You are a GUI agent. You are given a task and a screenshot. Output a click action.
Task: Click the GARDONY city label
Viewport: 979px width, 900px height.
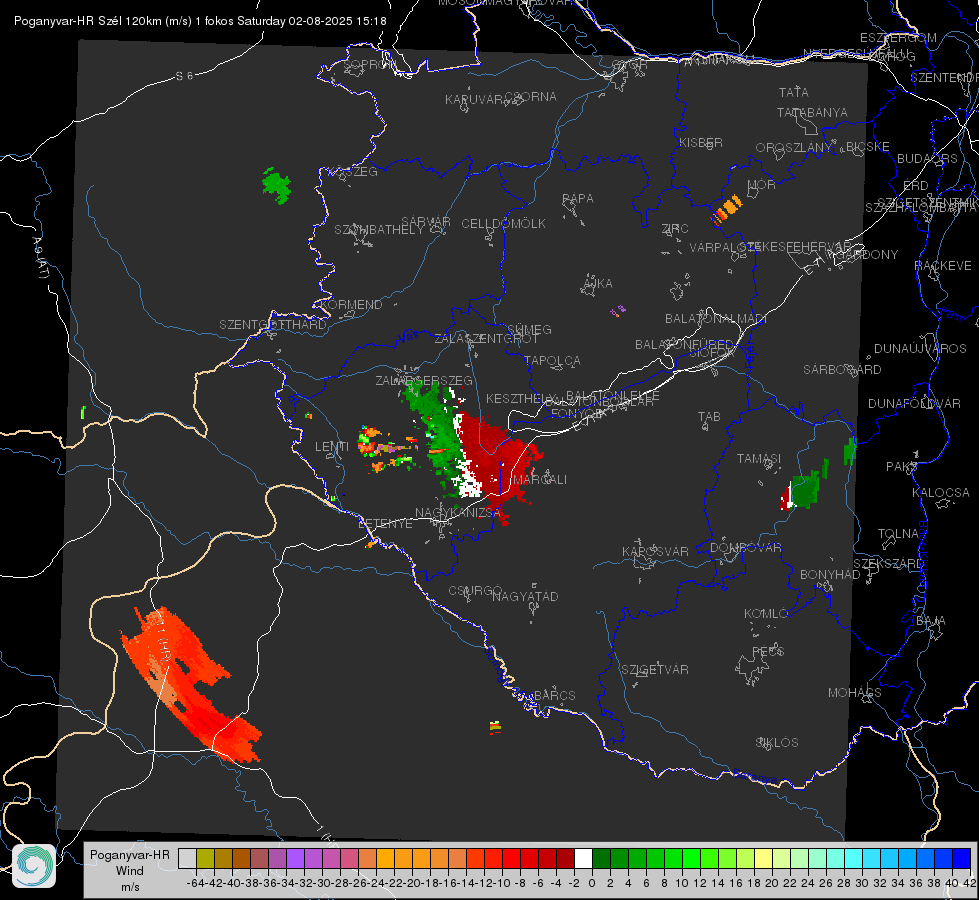[867, 255]
